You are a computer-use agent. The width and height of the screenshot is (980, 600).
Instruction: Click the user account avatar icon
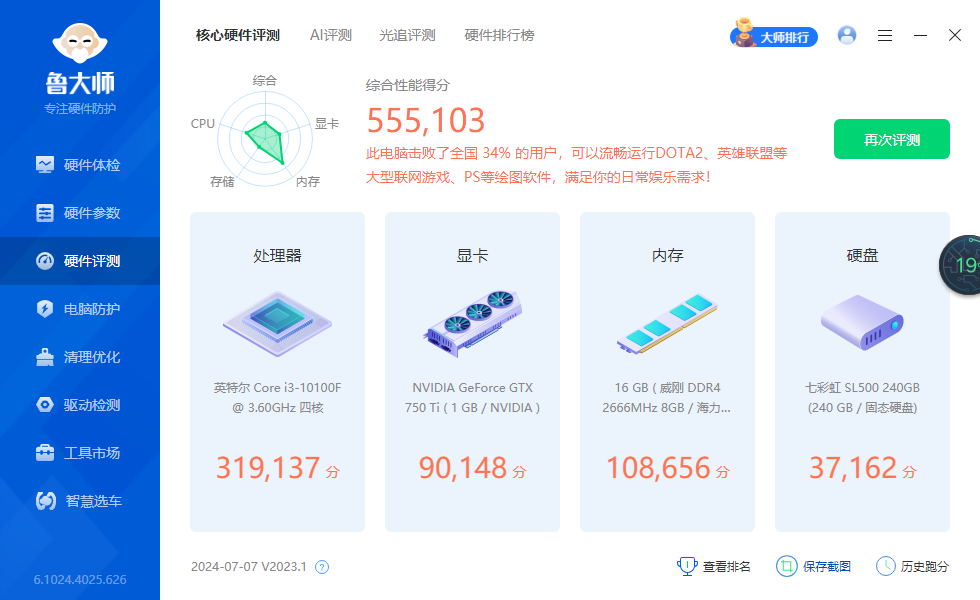[x=847, y=35]
